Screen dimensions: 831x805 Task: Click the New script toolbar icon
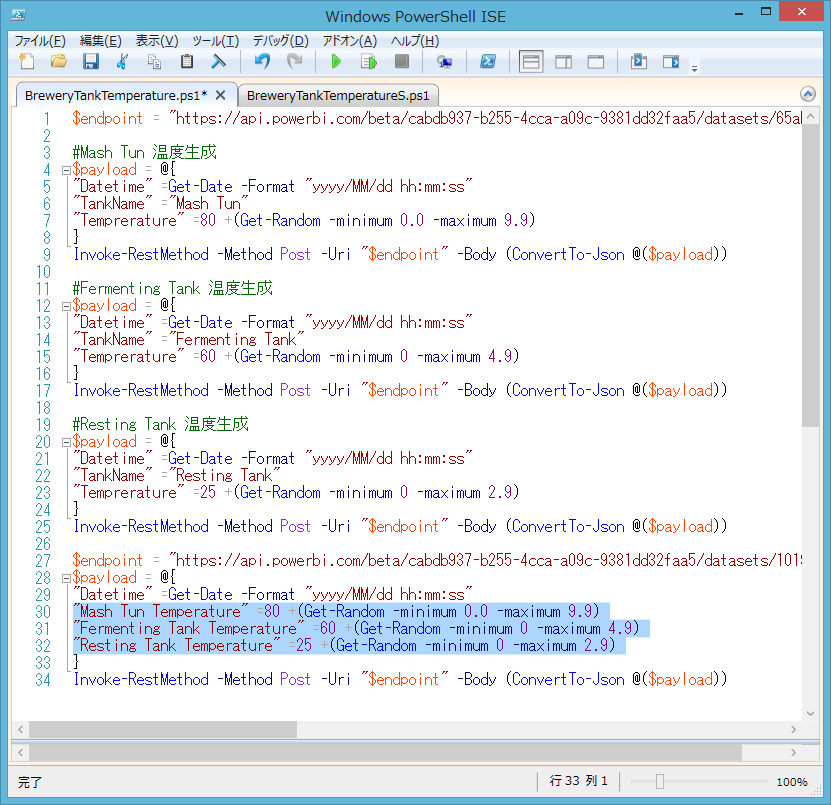point(26,61)
